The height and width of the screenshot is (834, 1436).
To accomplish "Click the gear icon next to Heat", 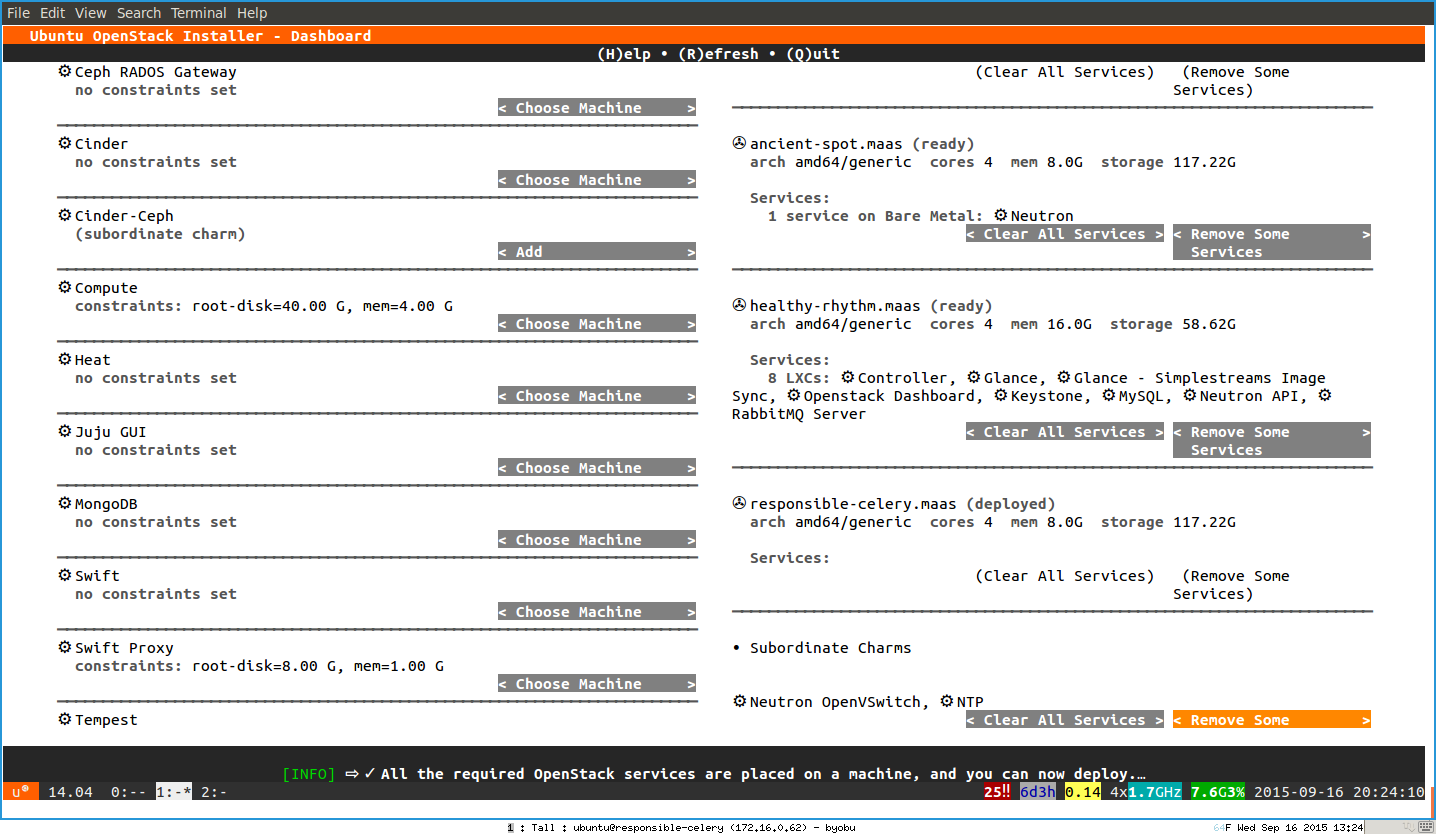I will 65,360.
